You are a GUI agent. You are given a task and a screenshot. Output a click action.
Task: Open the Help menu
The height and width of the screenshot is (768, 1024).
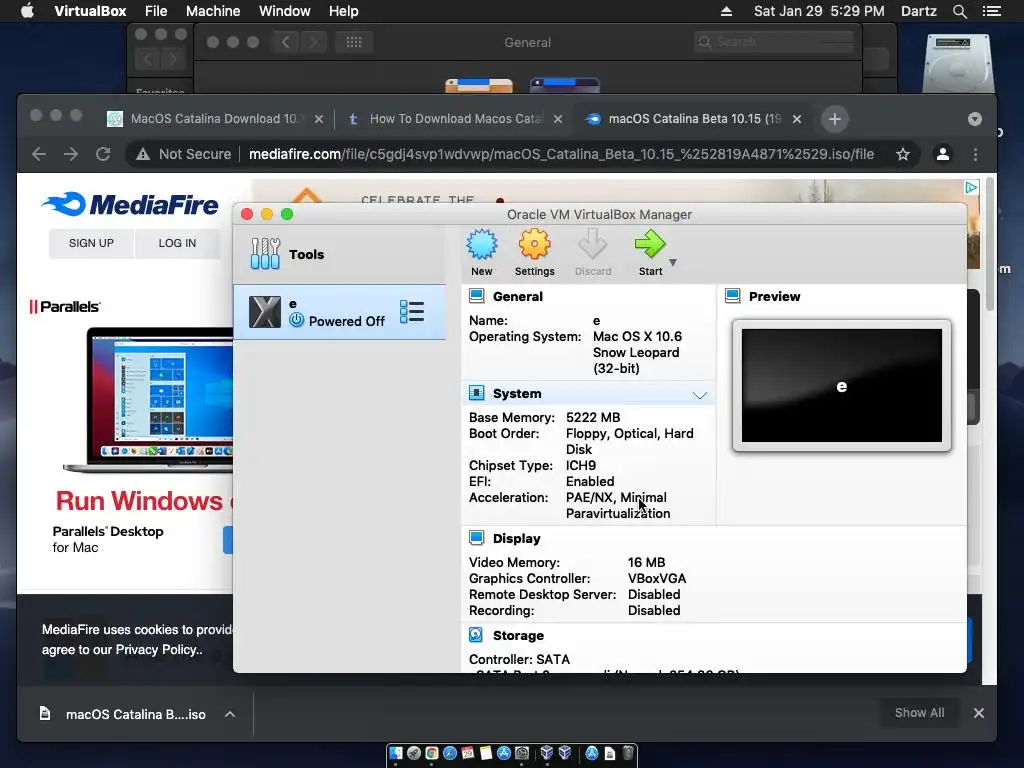[x=344, y=11]
